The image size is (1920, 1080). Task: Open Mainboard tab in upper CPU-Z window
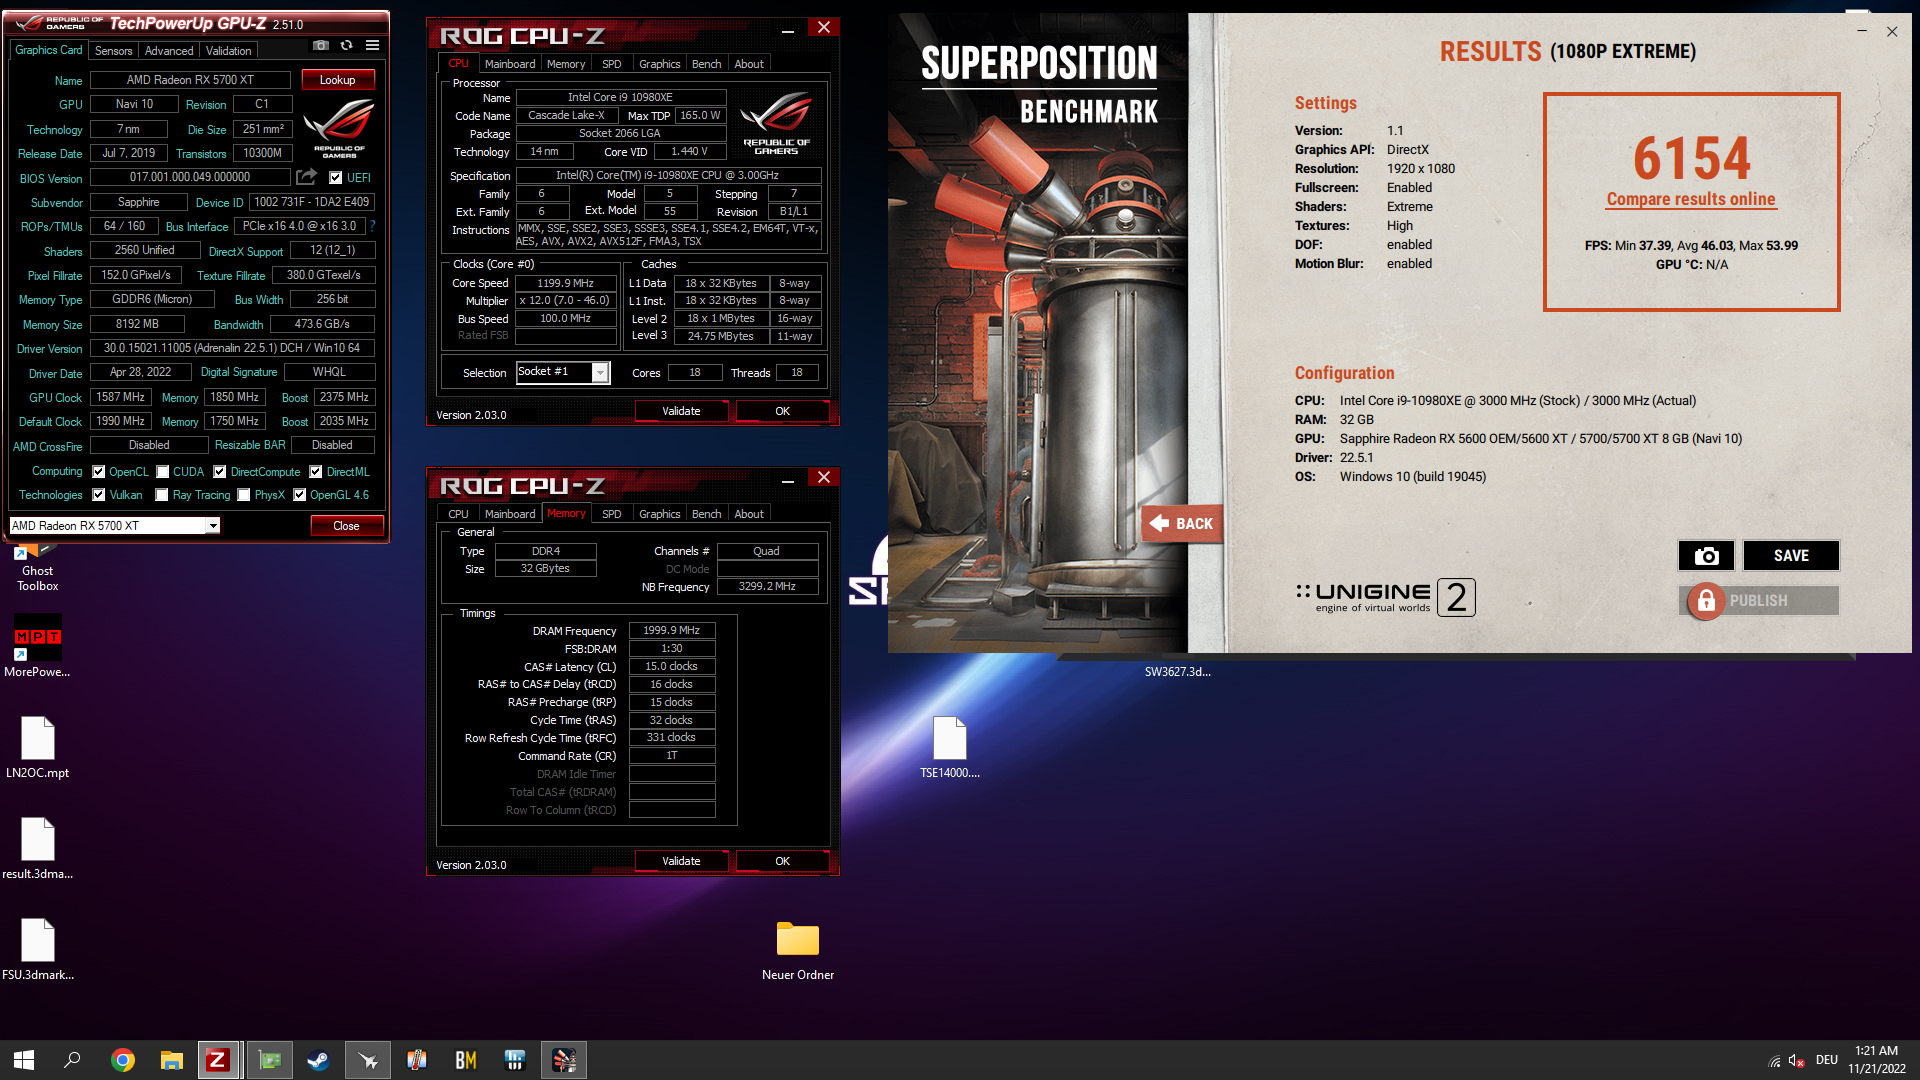[x=510, y=64]
